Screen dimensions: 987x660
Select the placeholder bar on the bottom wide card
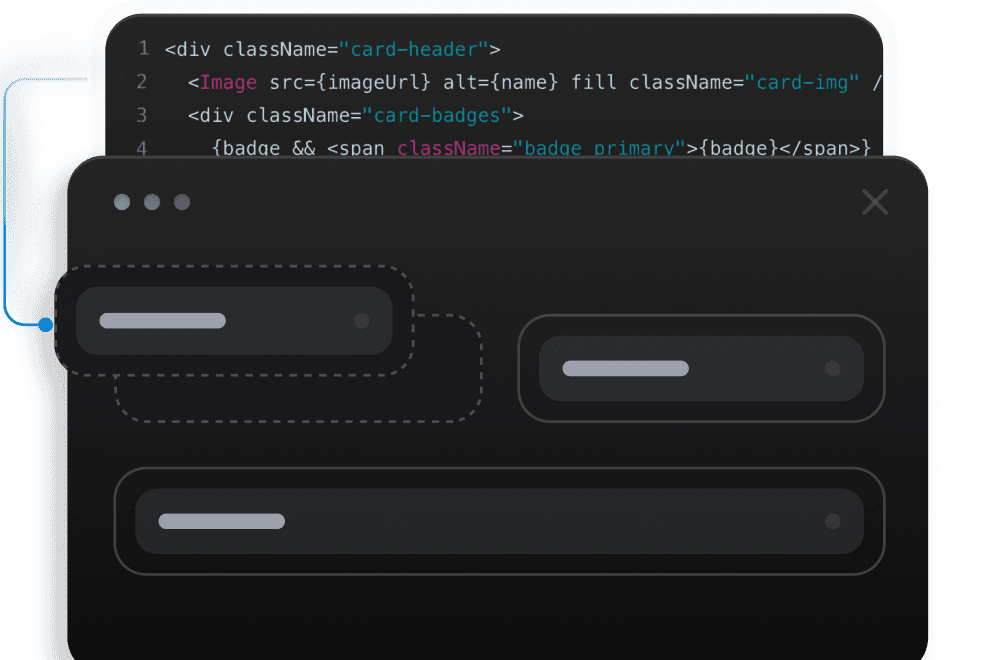(x=222, y=522)
